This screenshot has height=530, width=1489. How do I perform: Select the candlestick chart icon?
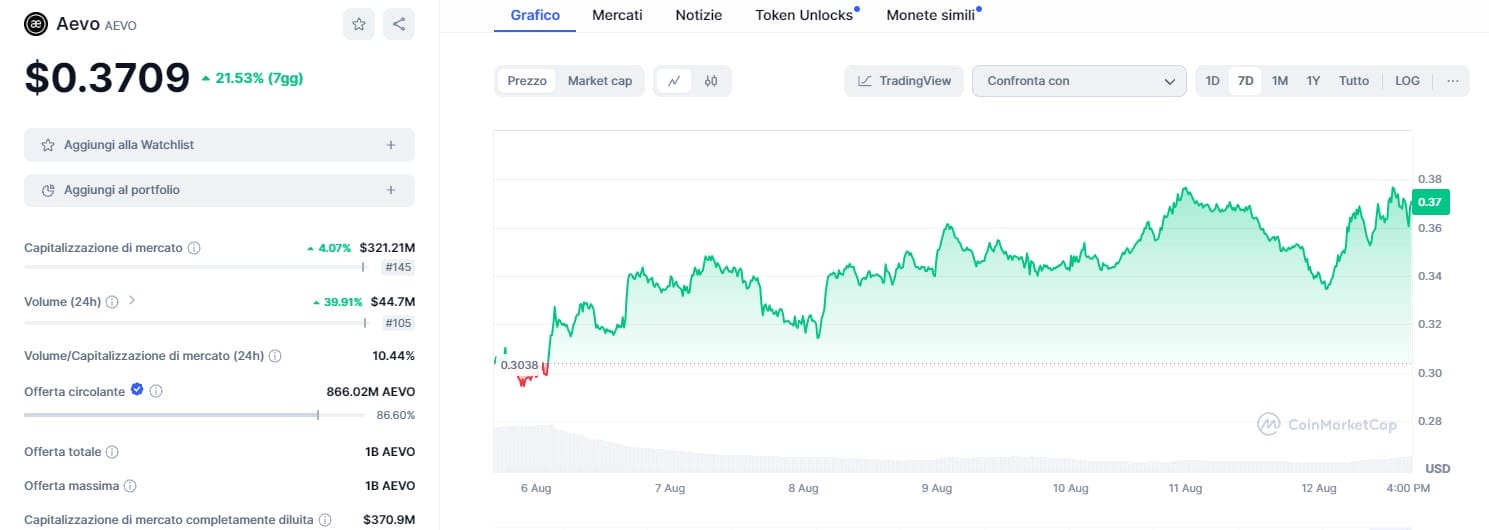[x=711, y=81]
